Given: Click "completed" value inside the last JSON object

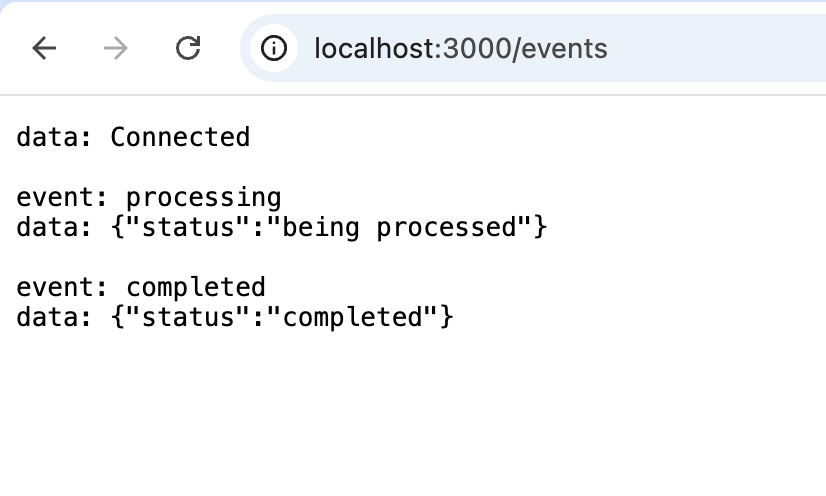Looking at the screenshot, I should click(x=352, y=318).
